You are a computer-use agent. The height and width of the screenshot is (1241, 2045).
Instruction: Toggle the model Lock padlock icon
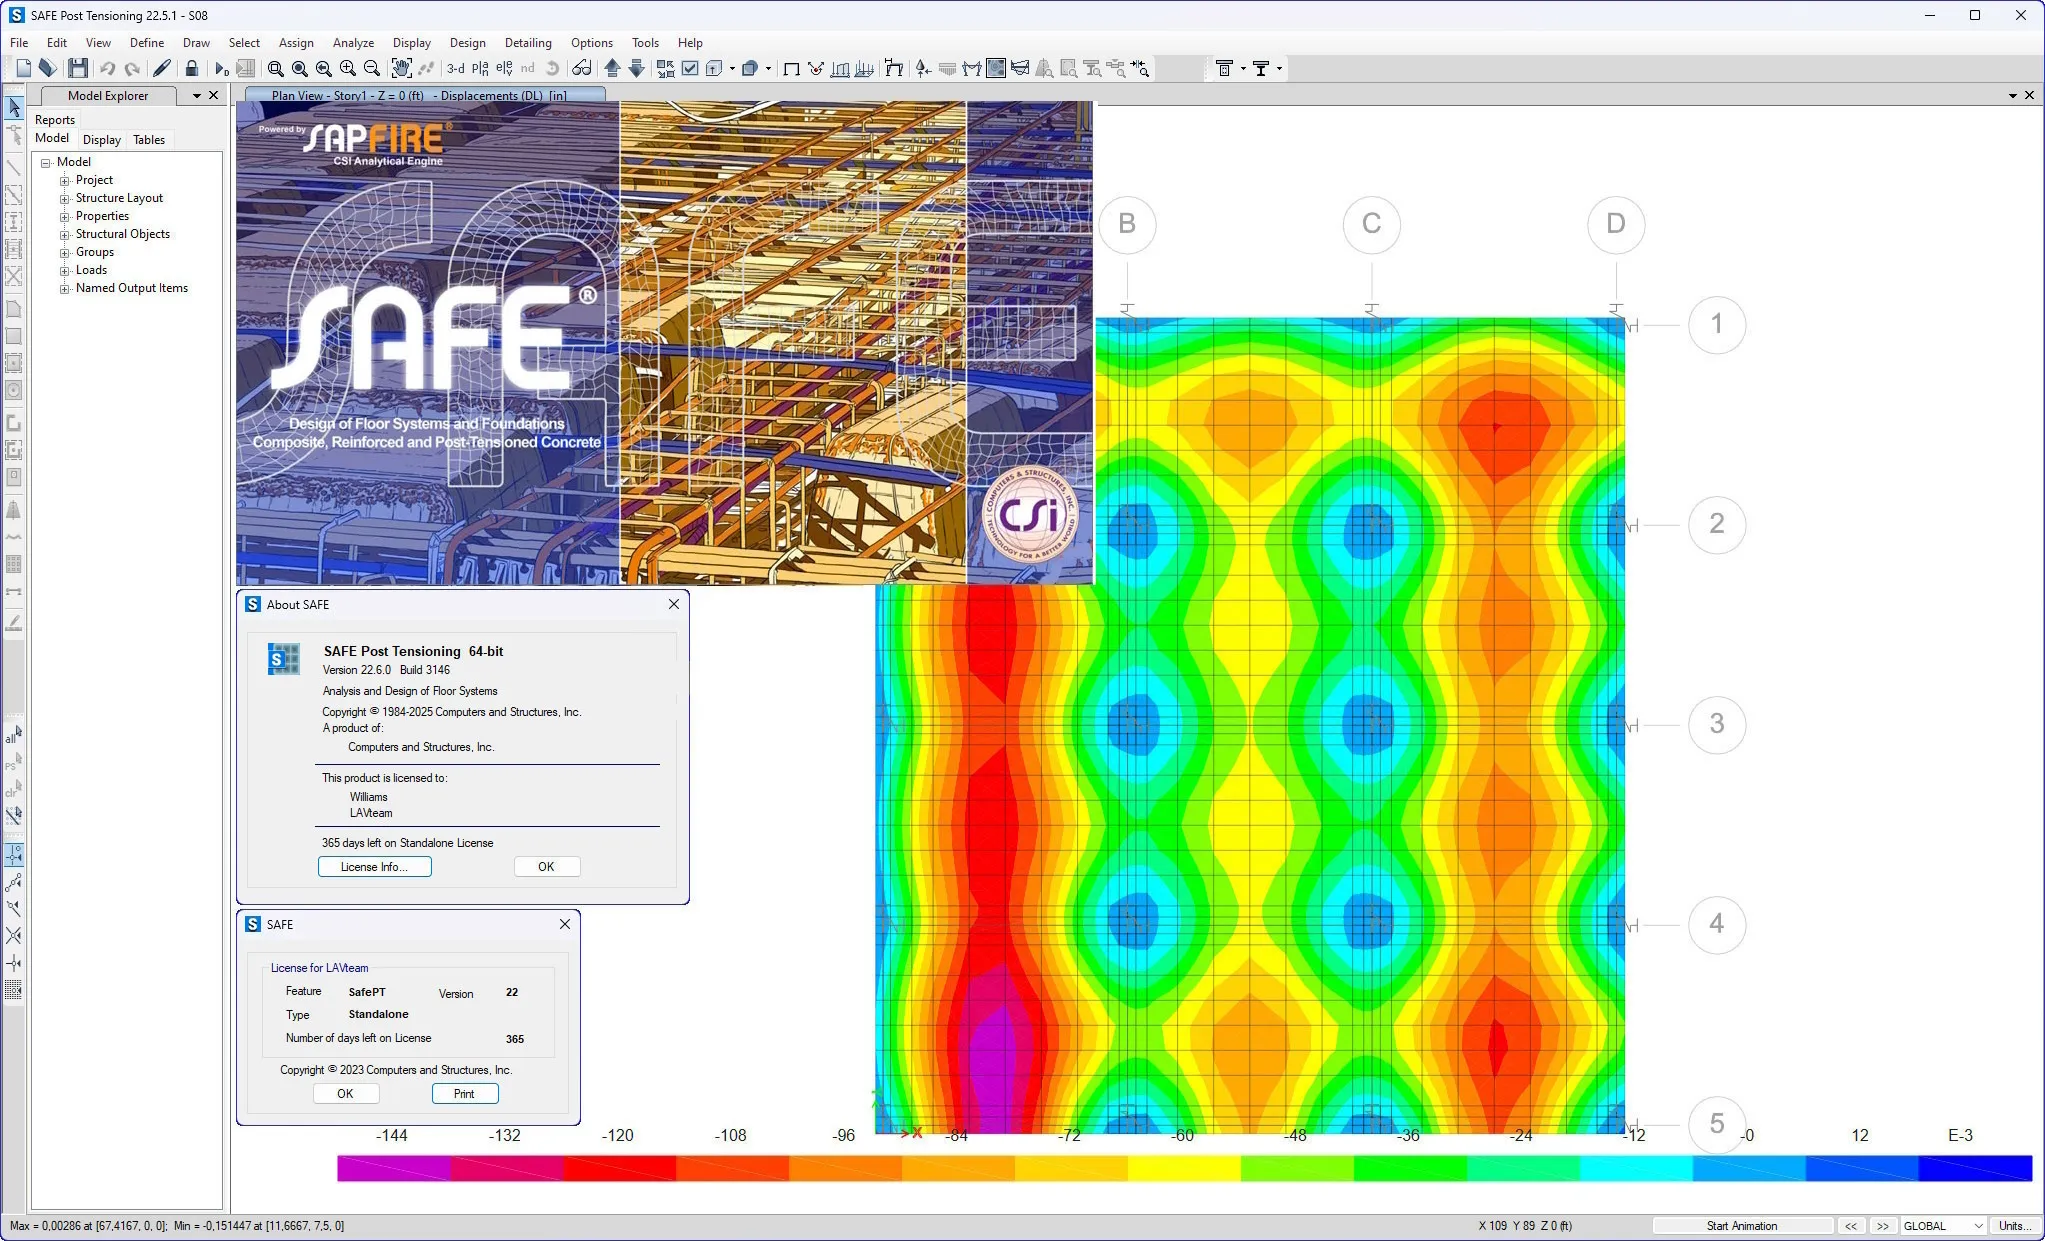[x=192, y=69]
